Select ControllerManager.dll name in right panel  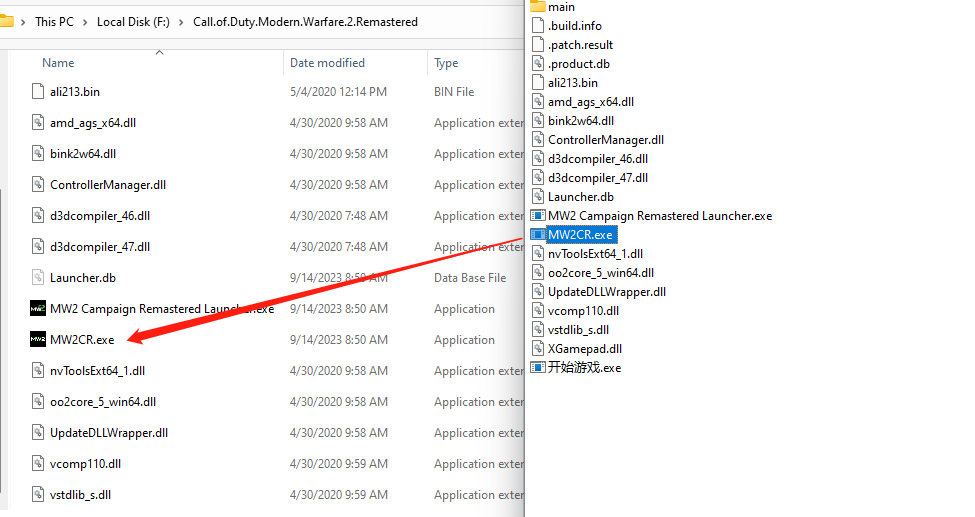tap(606, 139)
